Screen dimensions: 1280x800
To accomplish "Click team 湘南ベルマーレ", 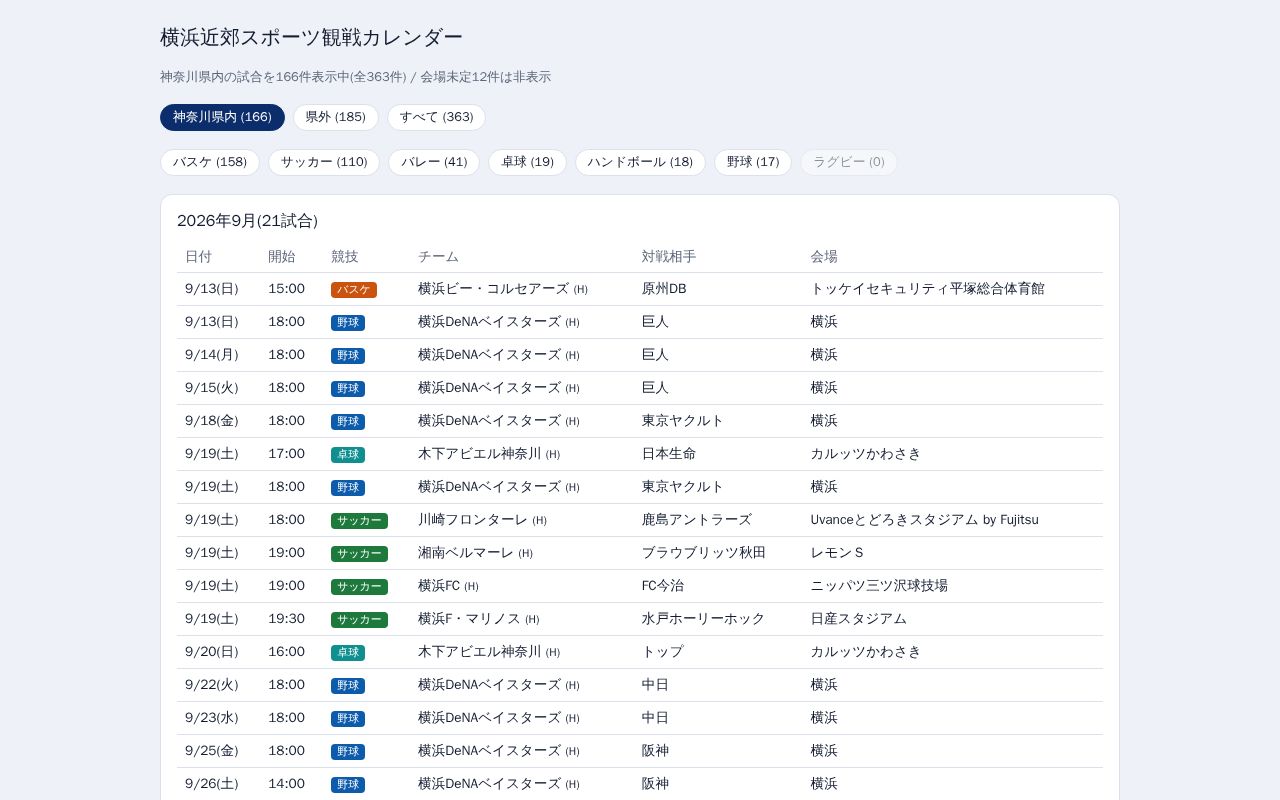I will pos(466,553).
